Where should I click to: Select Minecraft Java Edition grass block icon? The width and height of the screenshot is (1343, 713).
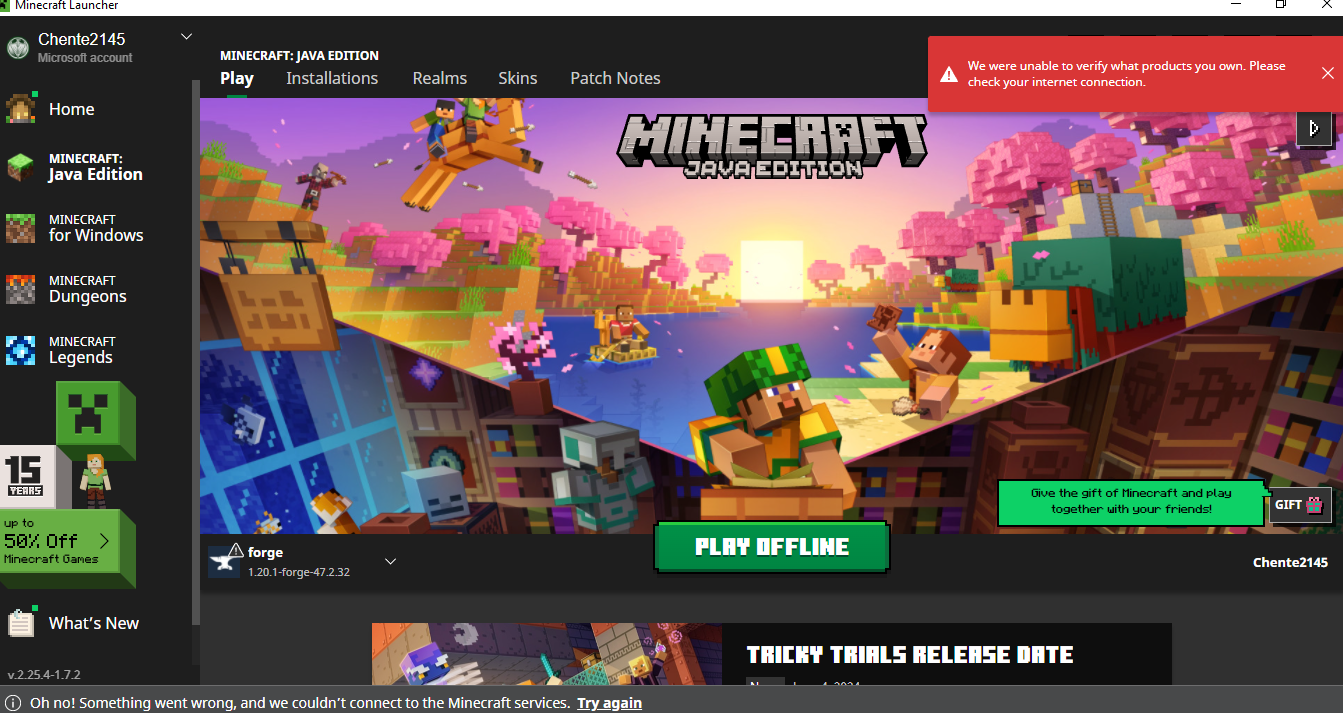tap(21, 167)
